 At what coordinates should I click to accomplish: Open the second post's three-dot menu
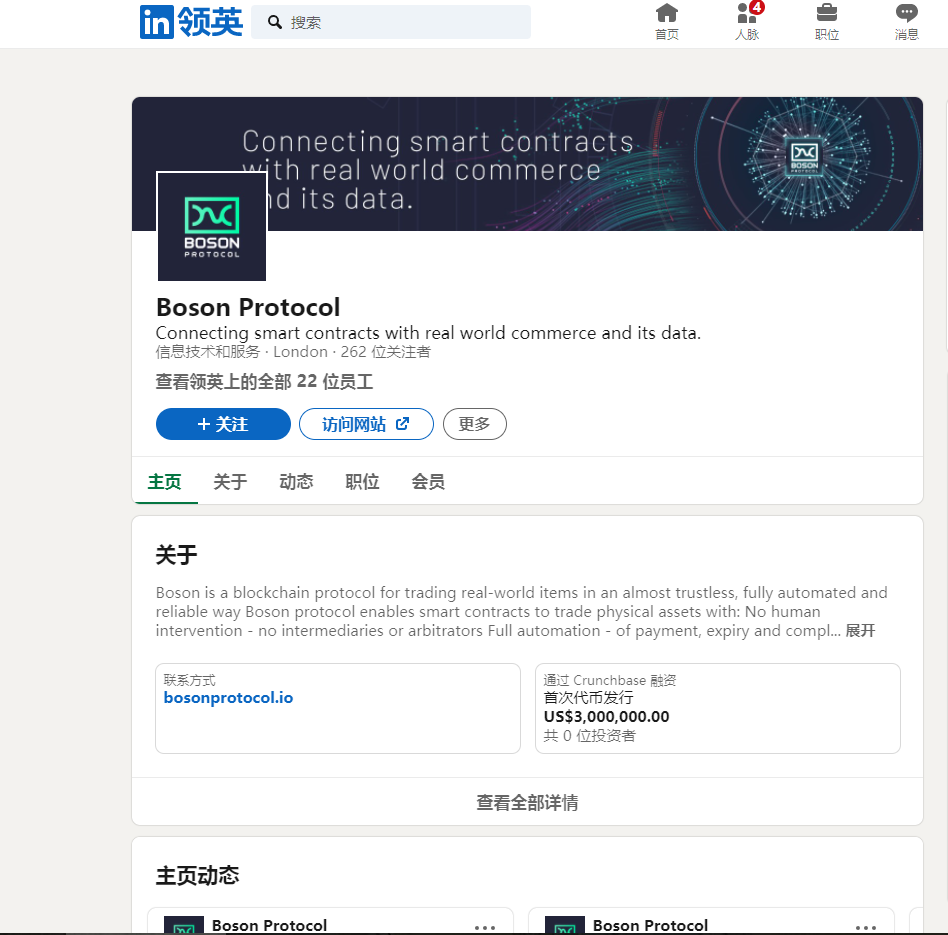tap(866, 927)
